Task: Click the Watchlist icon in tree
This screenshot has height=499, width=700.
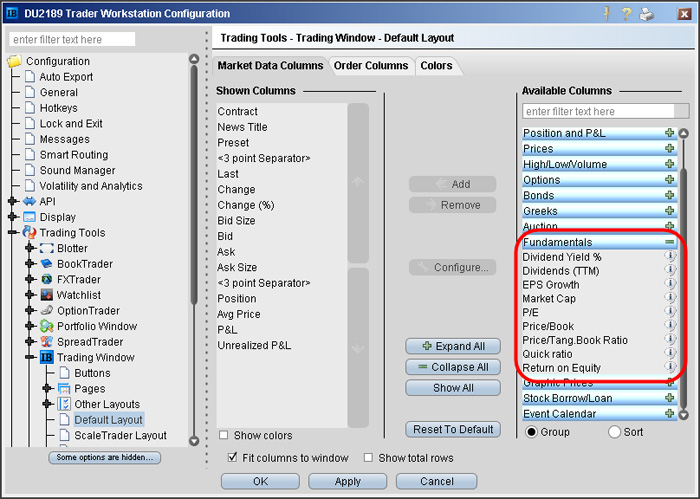Action: [46, 295]
